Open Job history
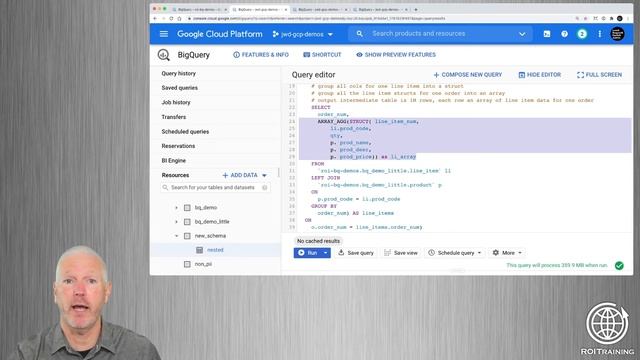The width and height of the screenshot is (640, 360). click(x=176, y=102)
